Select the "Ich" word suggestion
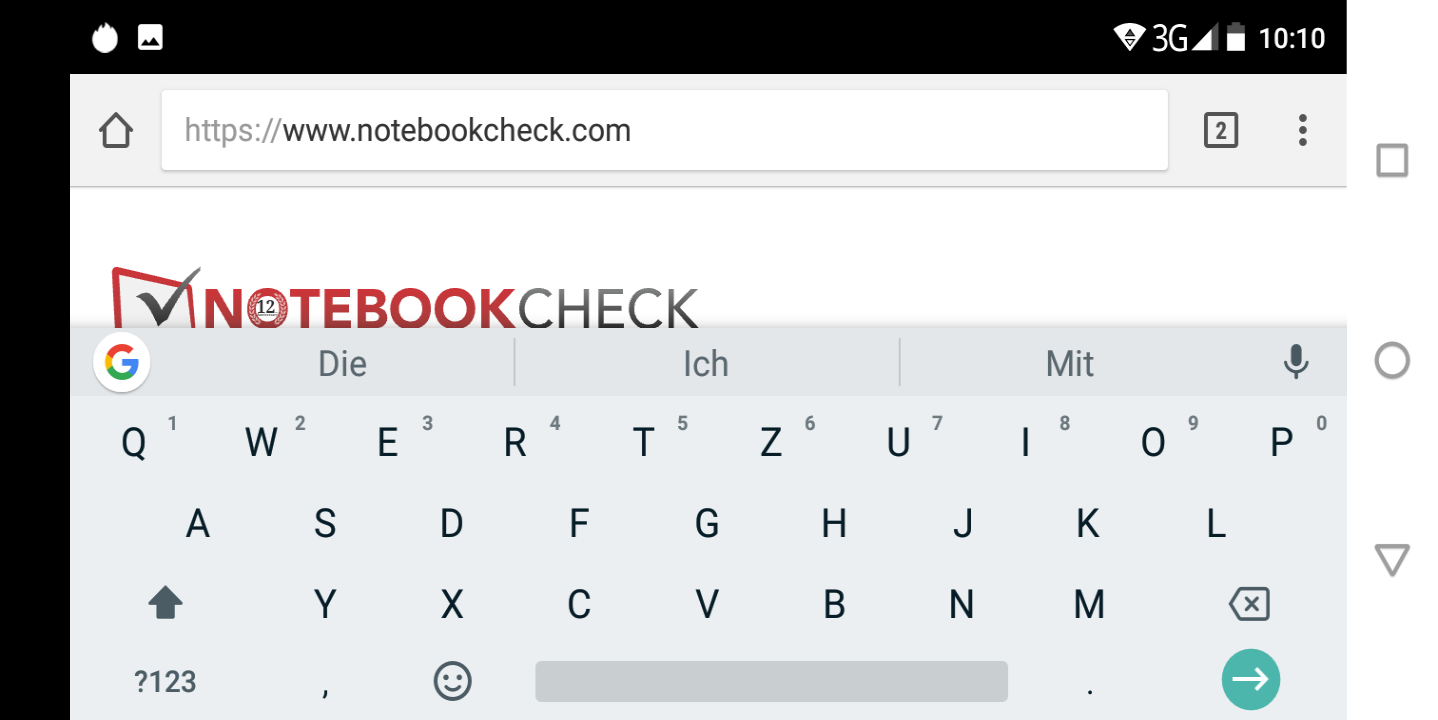1438x720 pixels. 706,364
